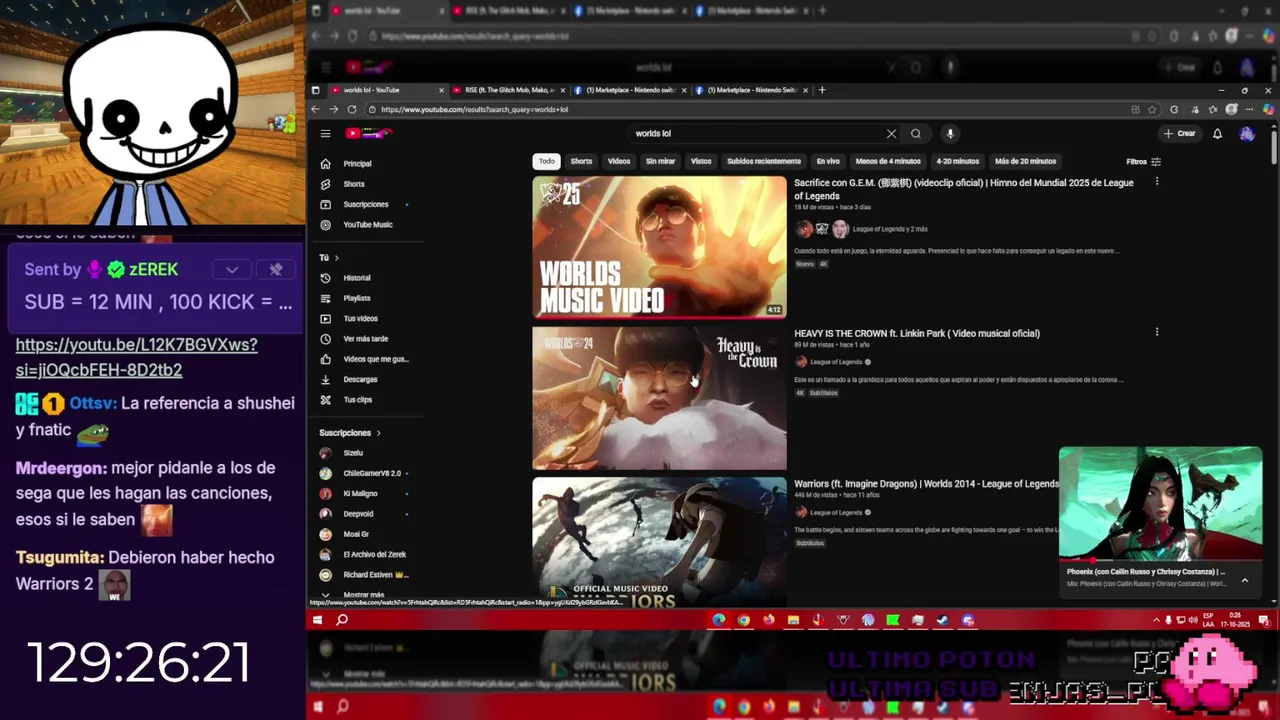This screenshot has height=720, width=1280.
Task: Show hidden system tray icons
Action: (1156, 620)
